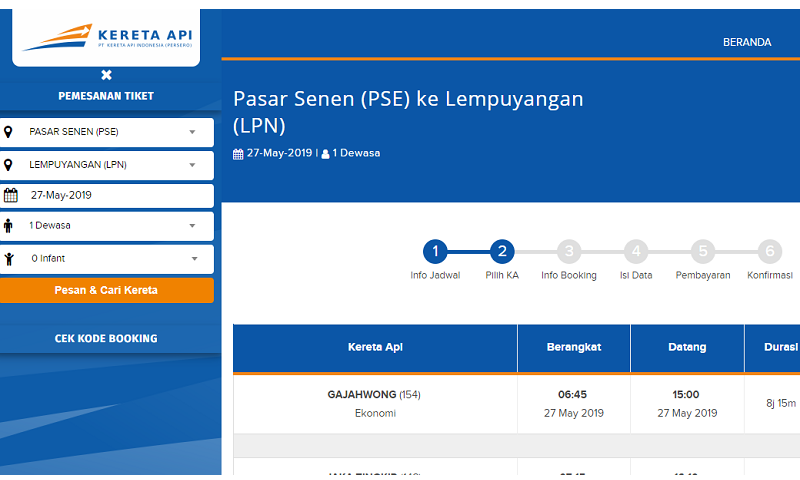Expand the 1 Dewasa passenger dropdown

click(x=112, y=226)
